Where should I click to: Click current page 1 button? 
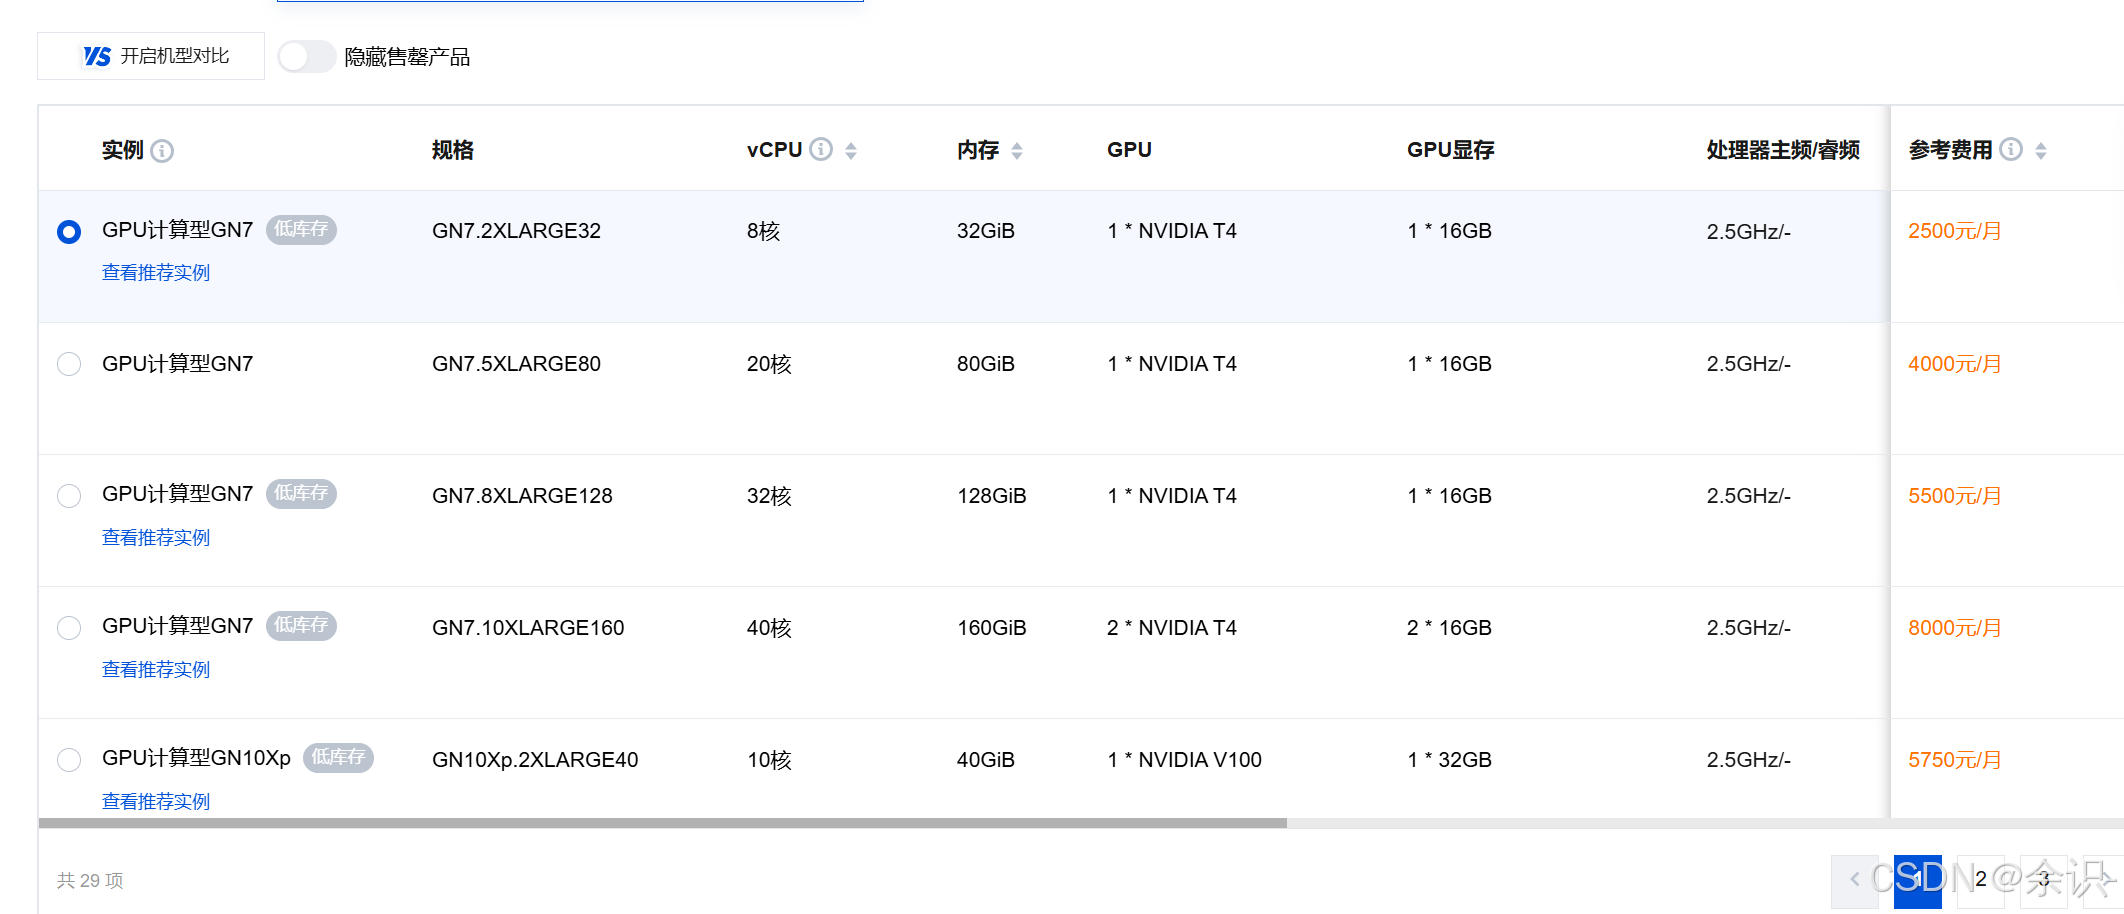pos(1918,880)
